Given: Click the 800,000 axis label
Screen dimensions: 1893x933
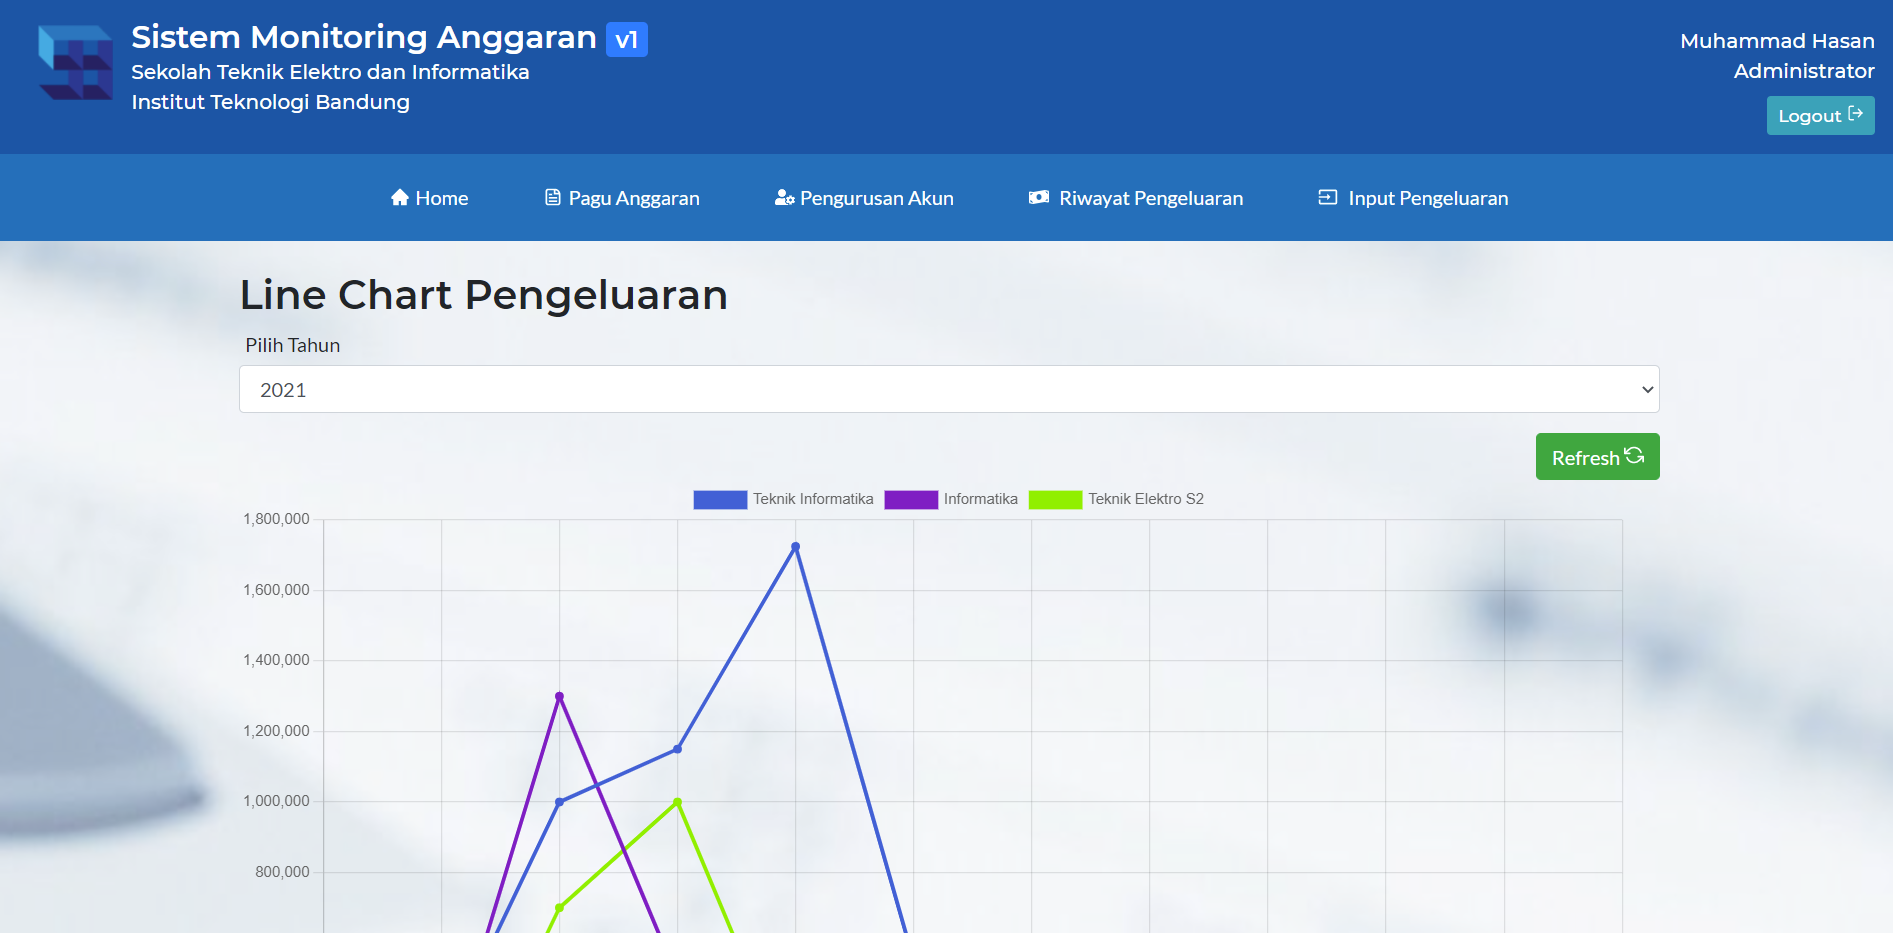Looking at the screenshot, I should pyautogui.click(x=282, y=872).
